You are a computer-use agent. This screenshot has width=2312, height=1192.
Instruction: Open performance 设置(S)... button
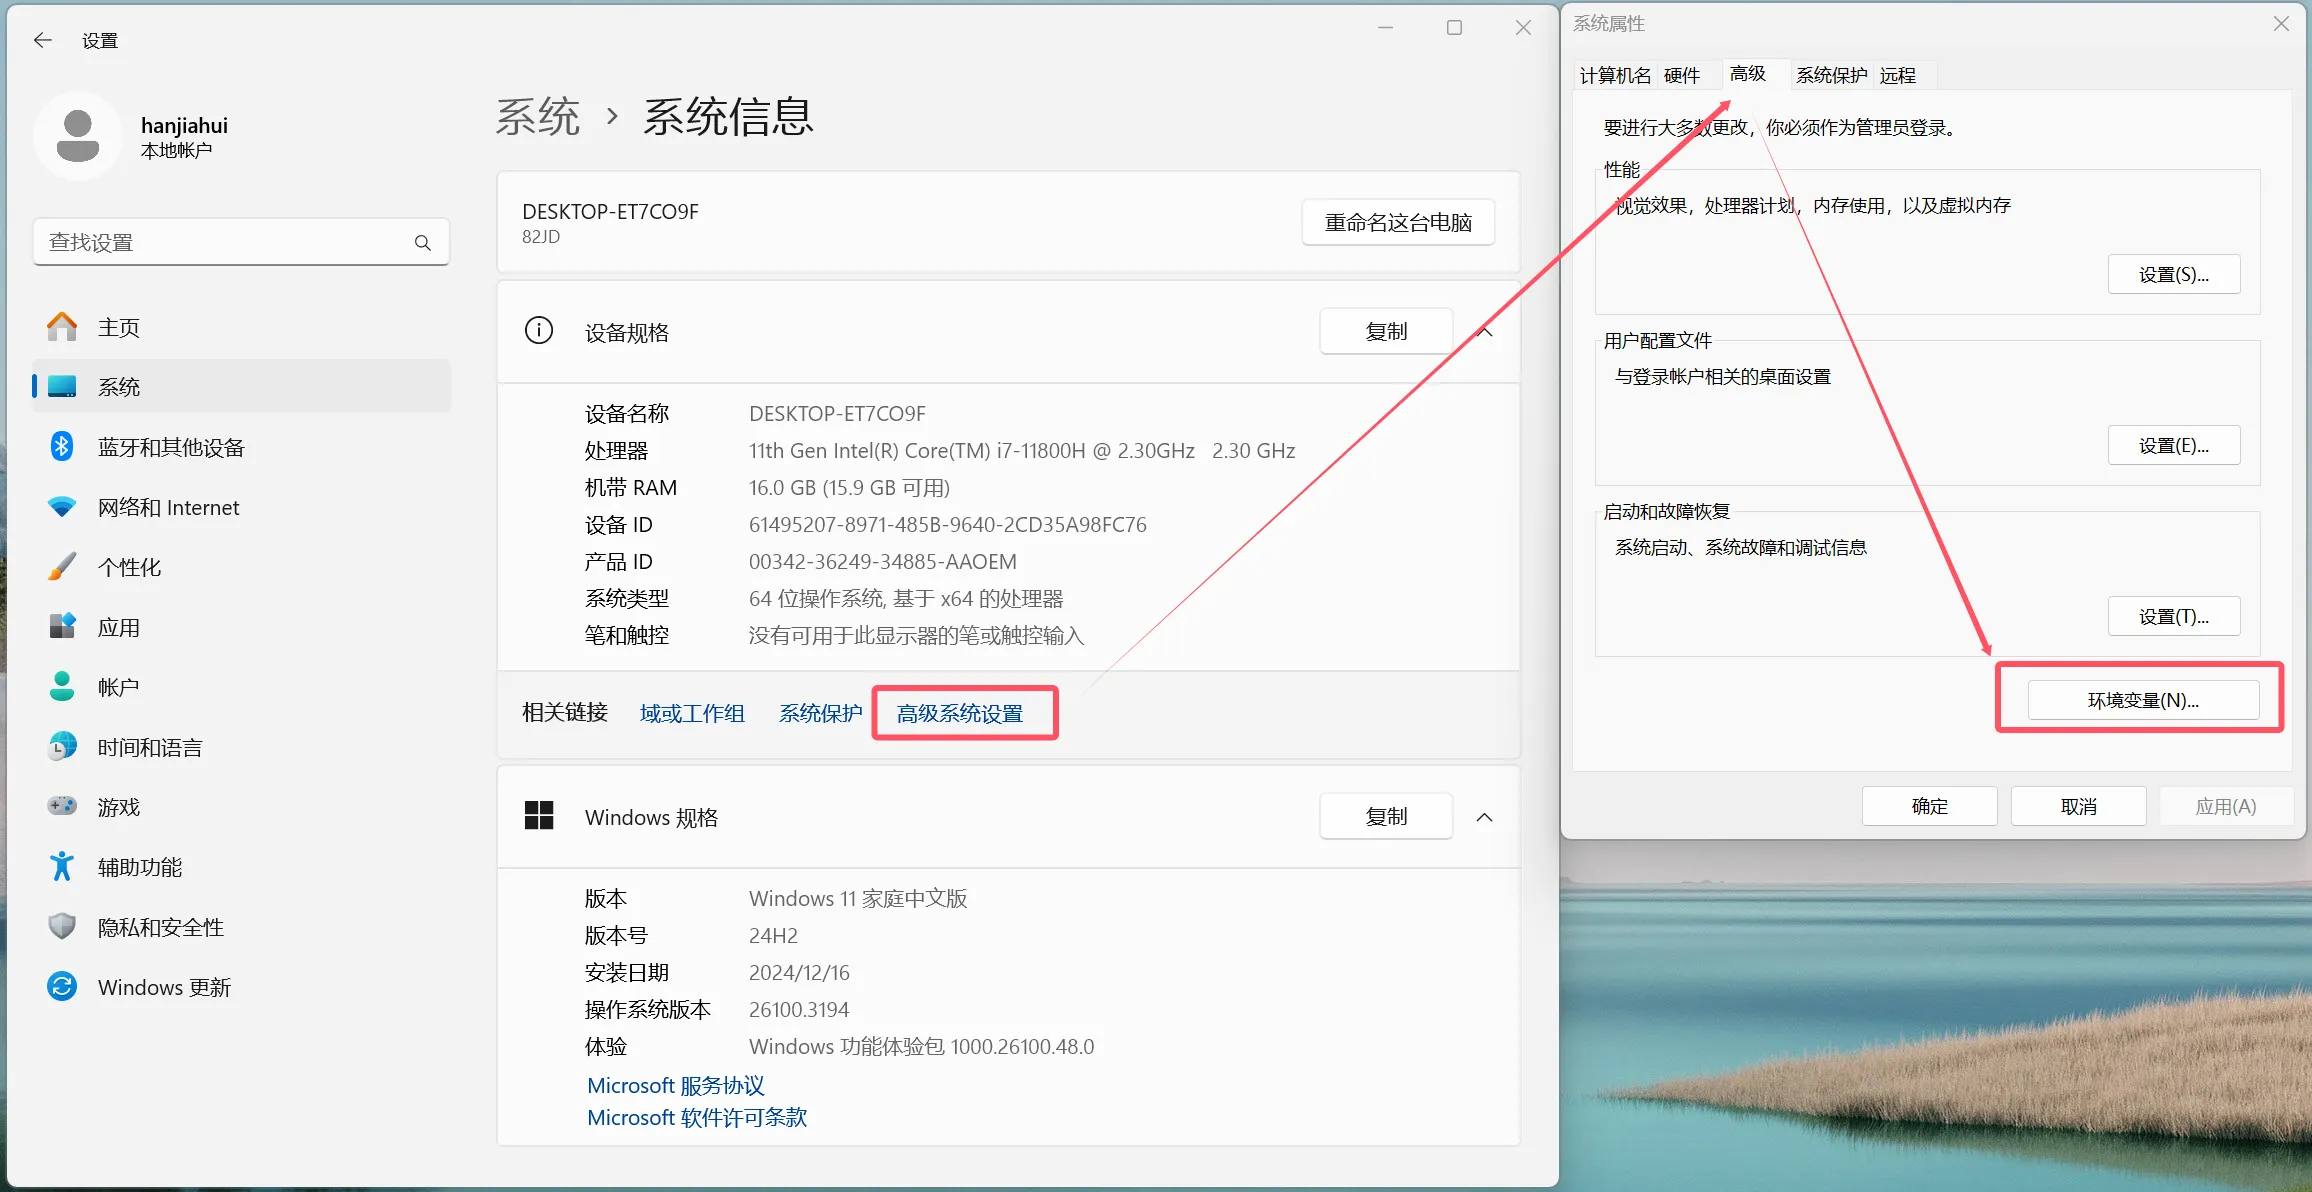click(2174, 275)
